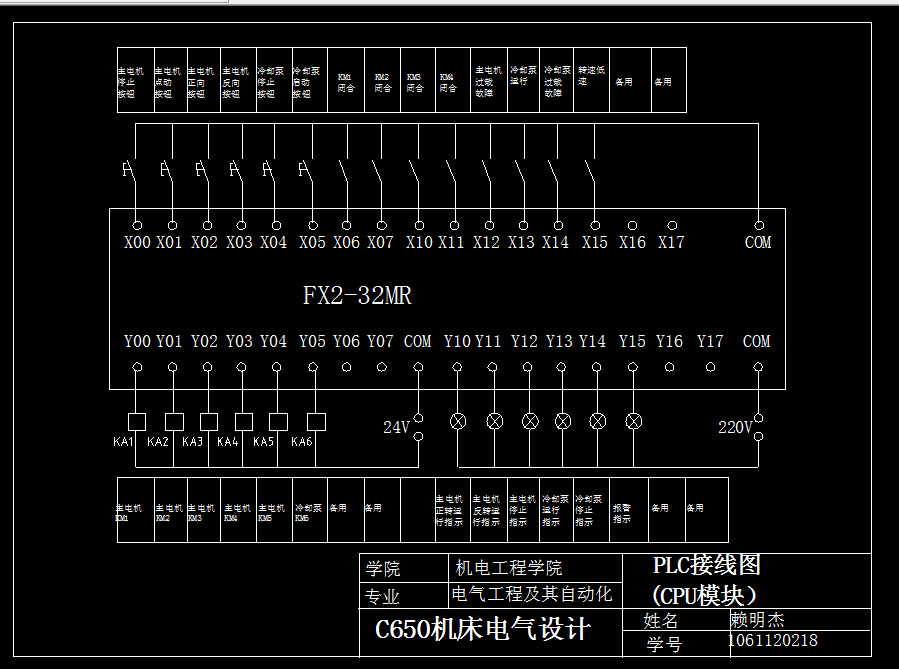
Task: Select the KA5 relay coil symbol
Action: click(x=278, y=419)
